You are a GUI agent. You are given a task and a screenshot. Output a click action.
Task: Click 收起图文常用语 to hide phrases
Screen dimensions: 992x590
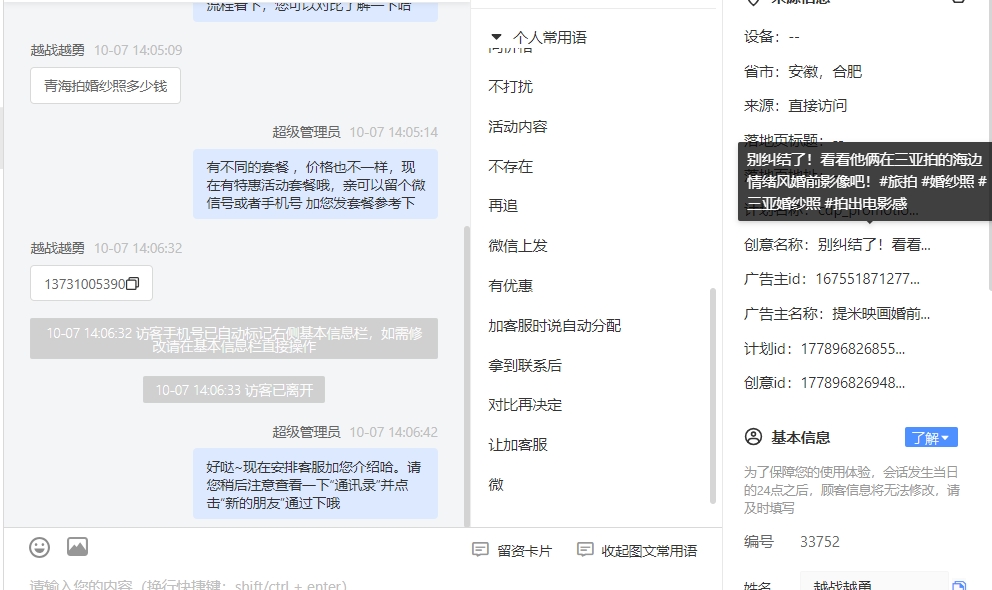[x=637, y=550]
